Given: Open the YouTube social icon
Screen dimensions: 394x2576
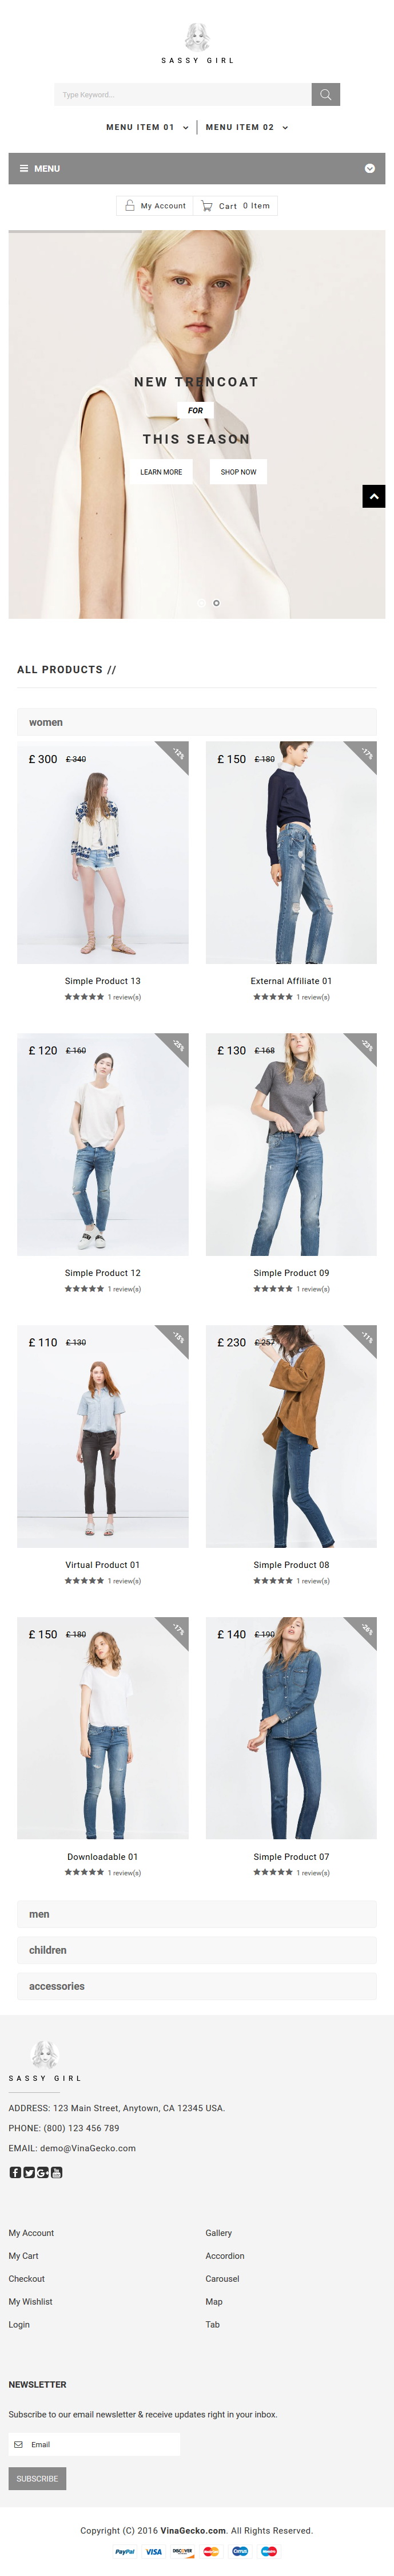Looking at the screenshot, I should (x=57, y=2172).
